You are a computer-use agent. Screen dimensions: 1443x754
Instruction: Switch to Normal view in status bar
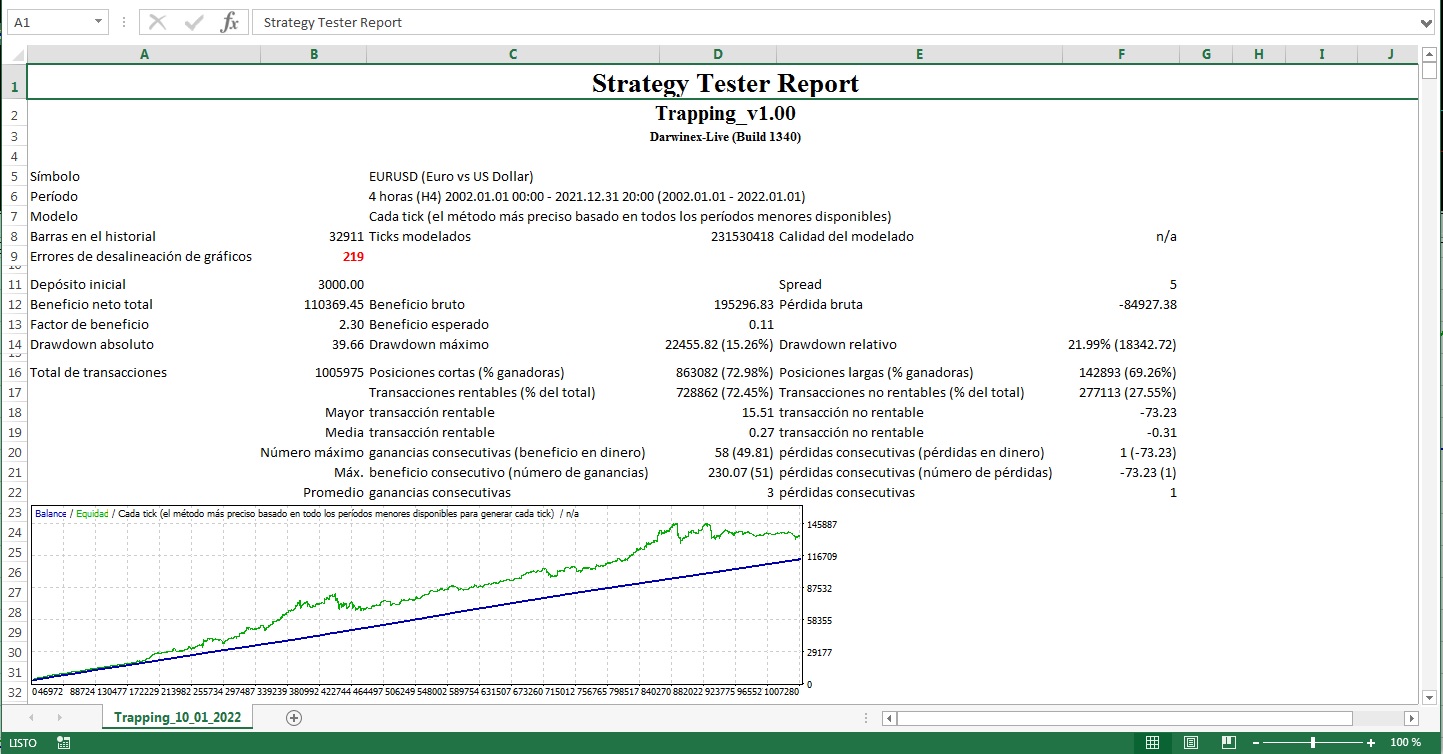pyautogui.click(x=1152, y=743)
